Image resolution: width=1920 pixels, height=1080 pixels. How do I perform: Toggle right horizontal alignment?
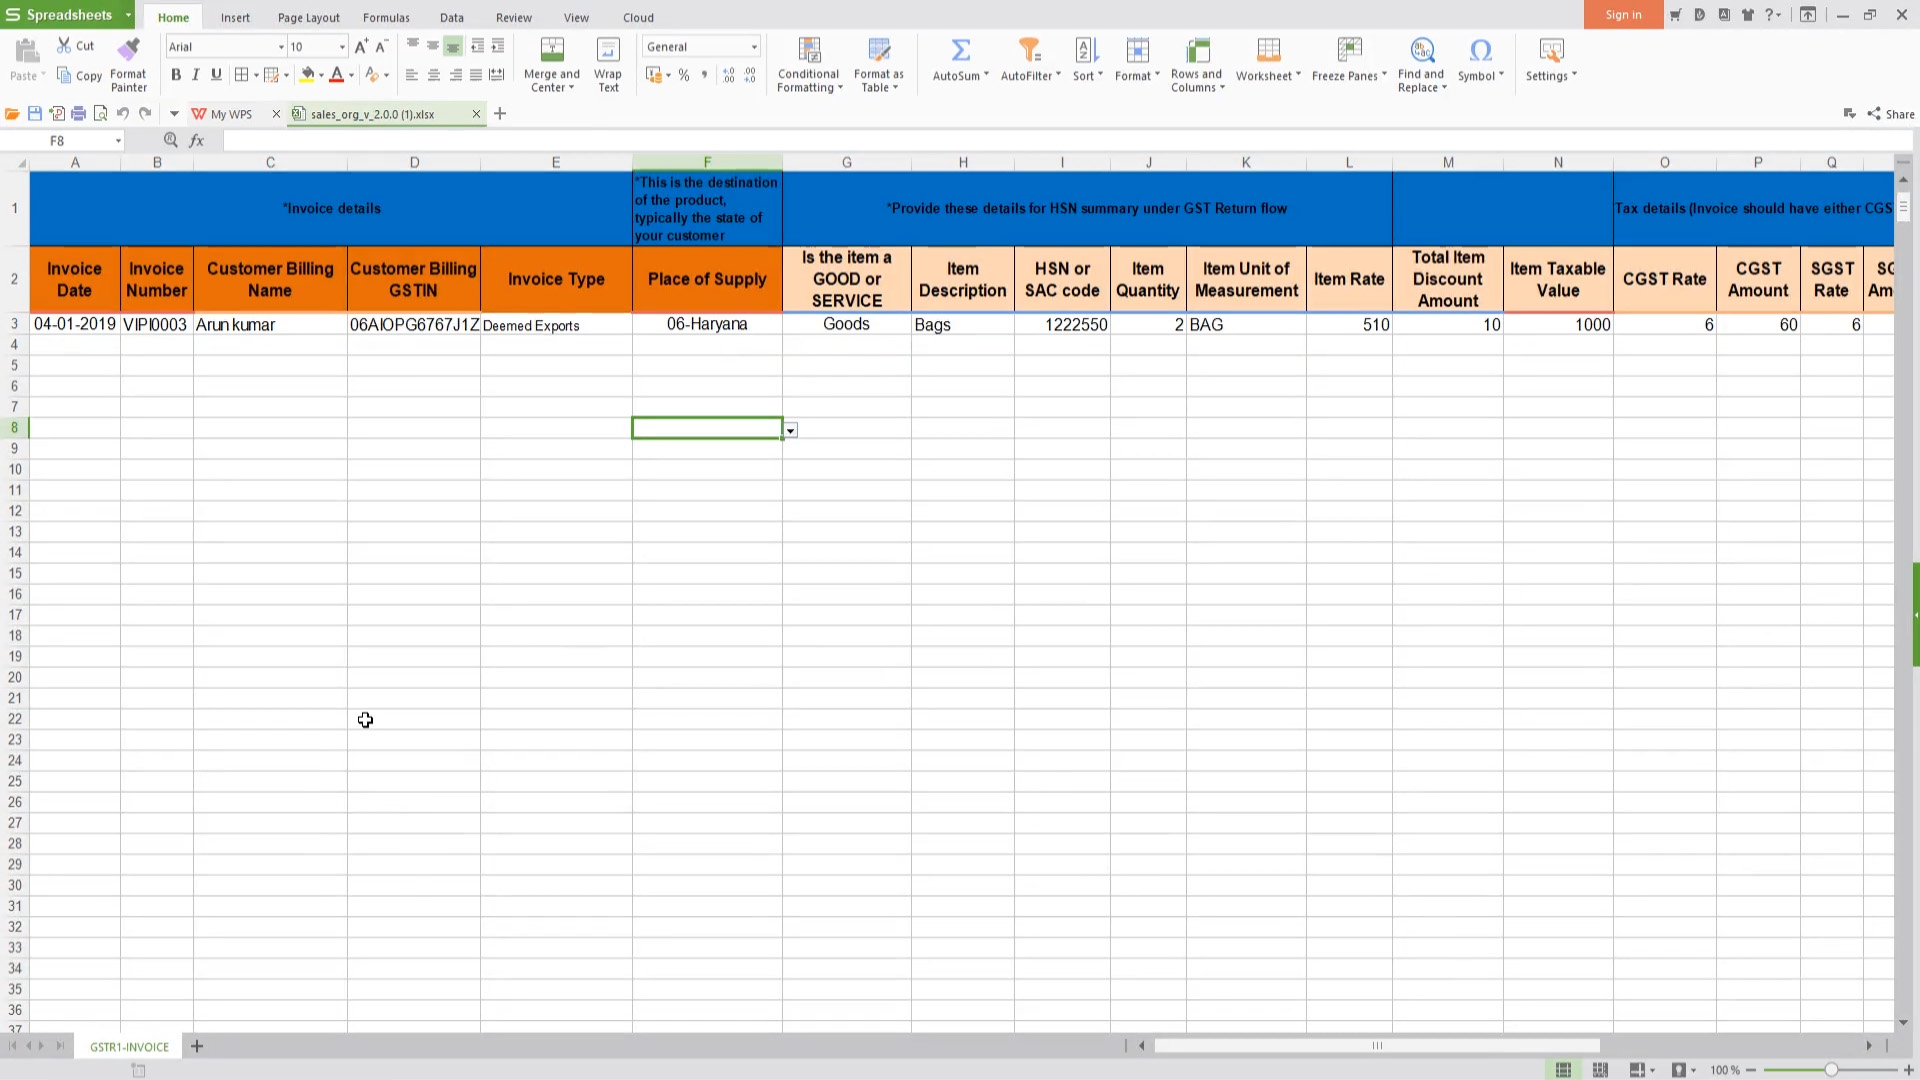pyautogui.click(x=455, y=75)
